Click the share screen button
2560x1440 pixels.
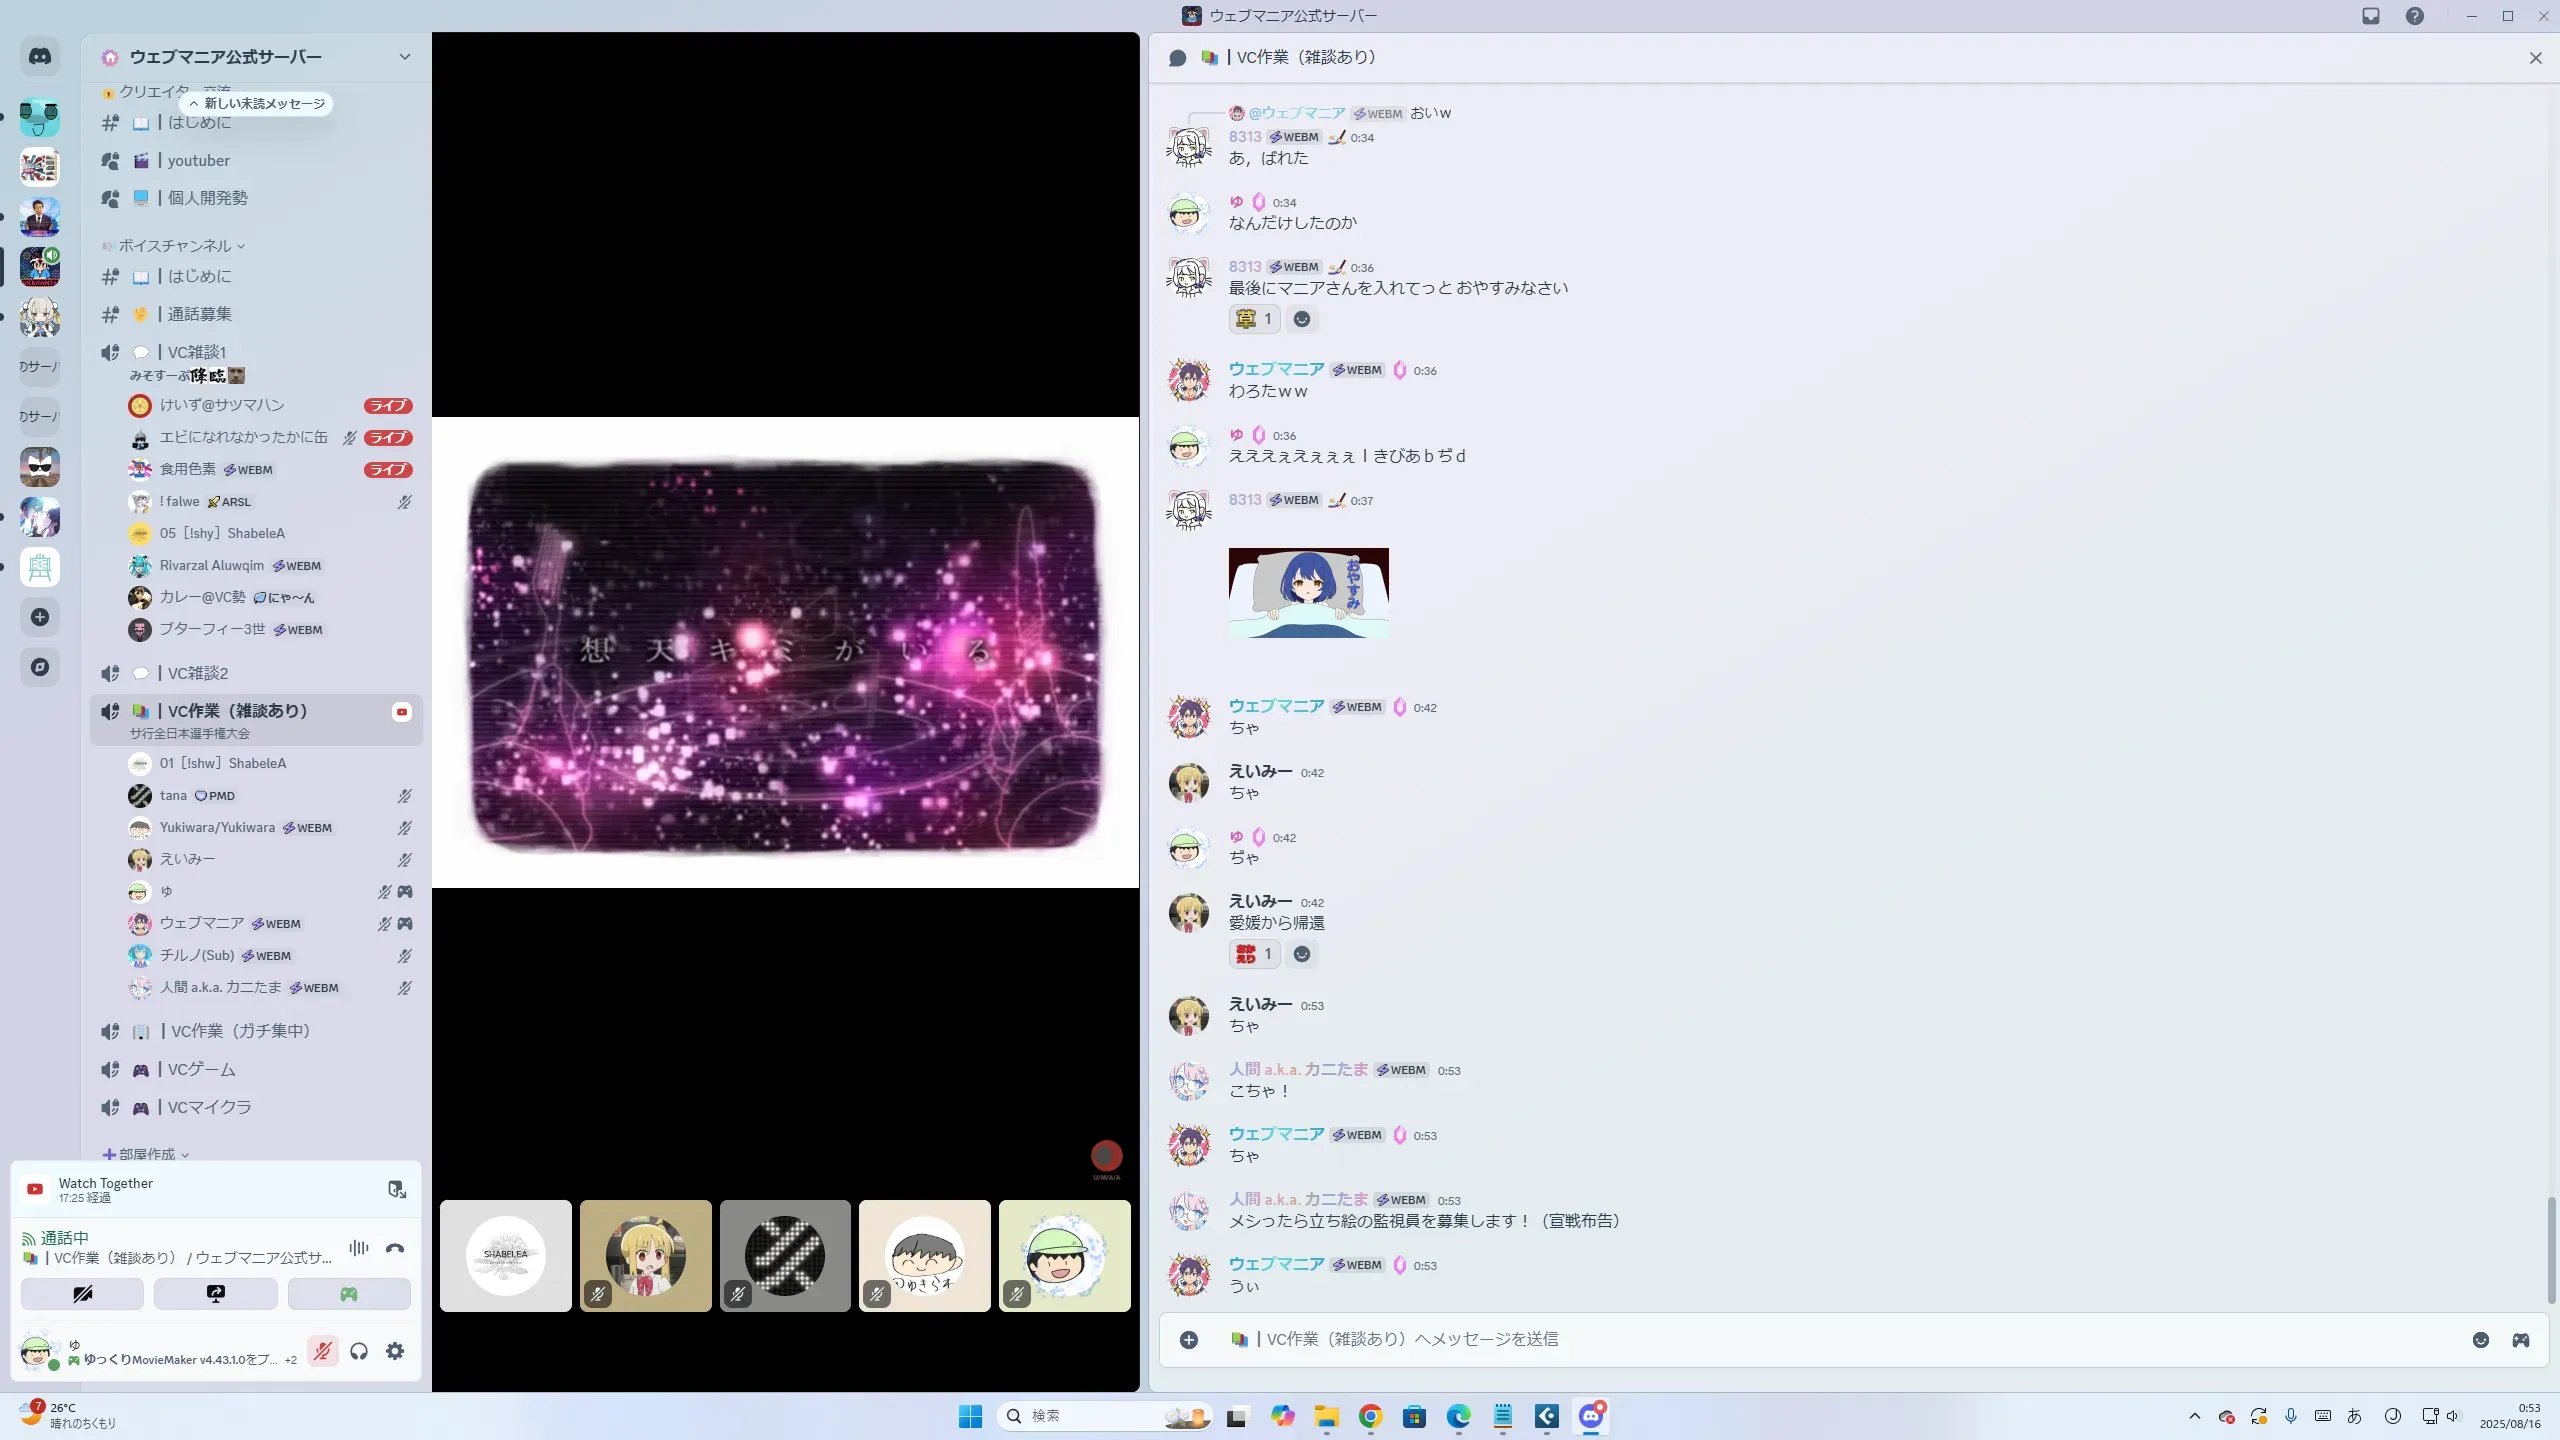215,1294
